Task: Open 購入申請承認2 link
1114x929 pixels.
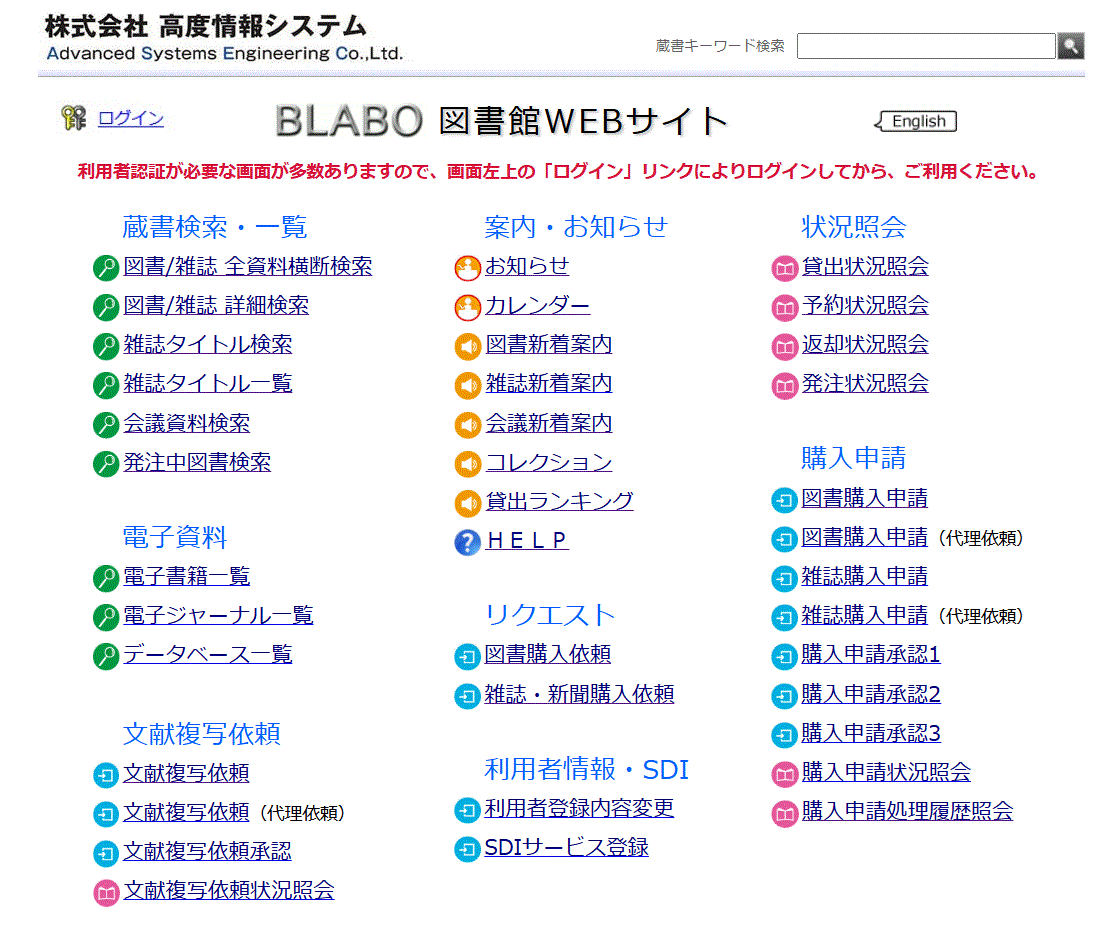Action: tap(870, 695)
